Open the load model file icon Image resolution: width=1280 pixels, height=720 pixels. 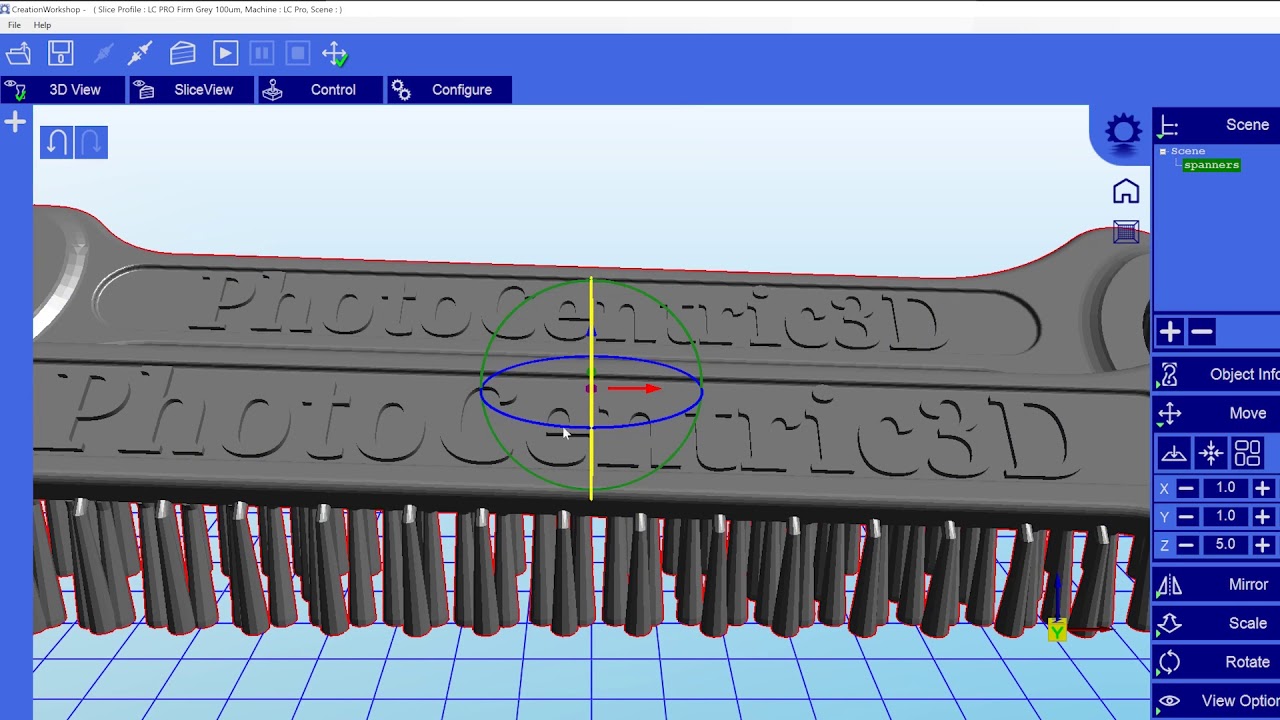[x=17, y=54]
